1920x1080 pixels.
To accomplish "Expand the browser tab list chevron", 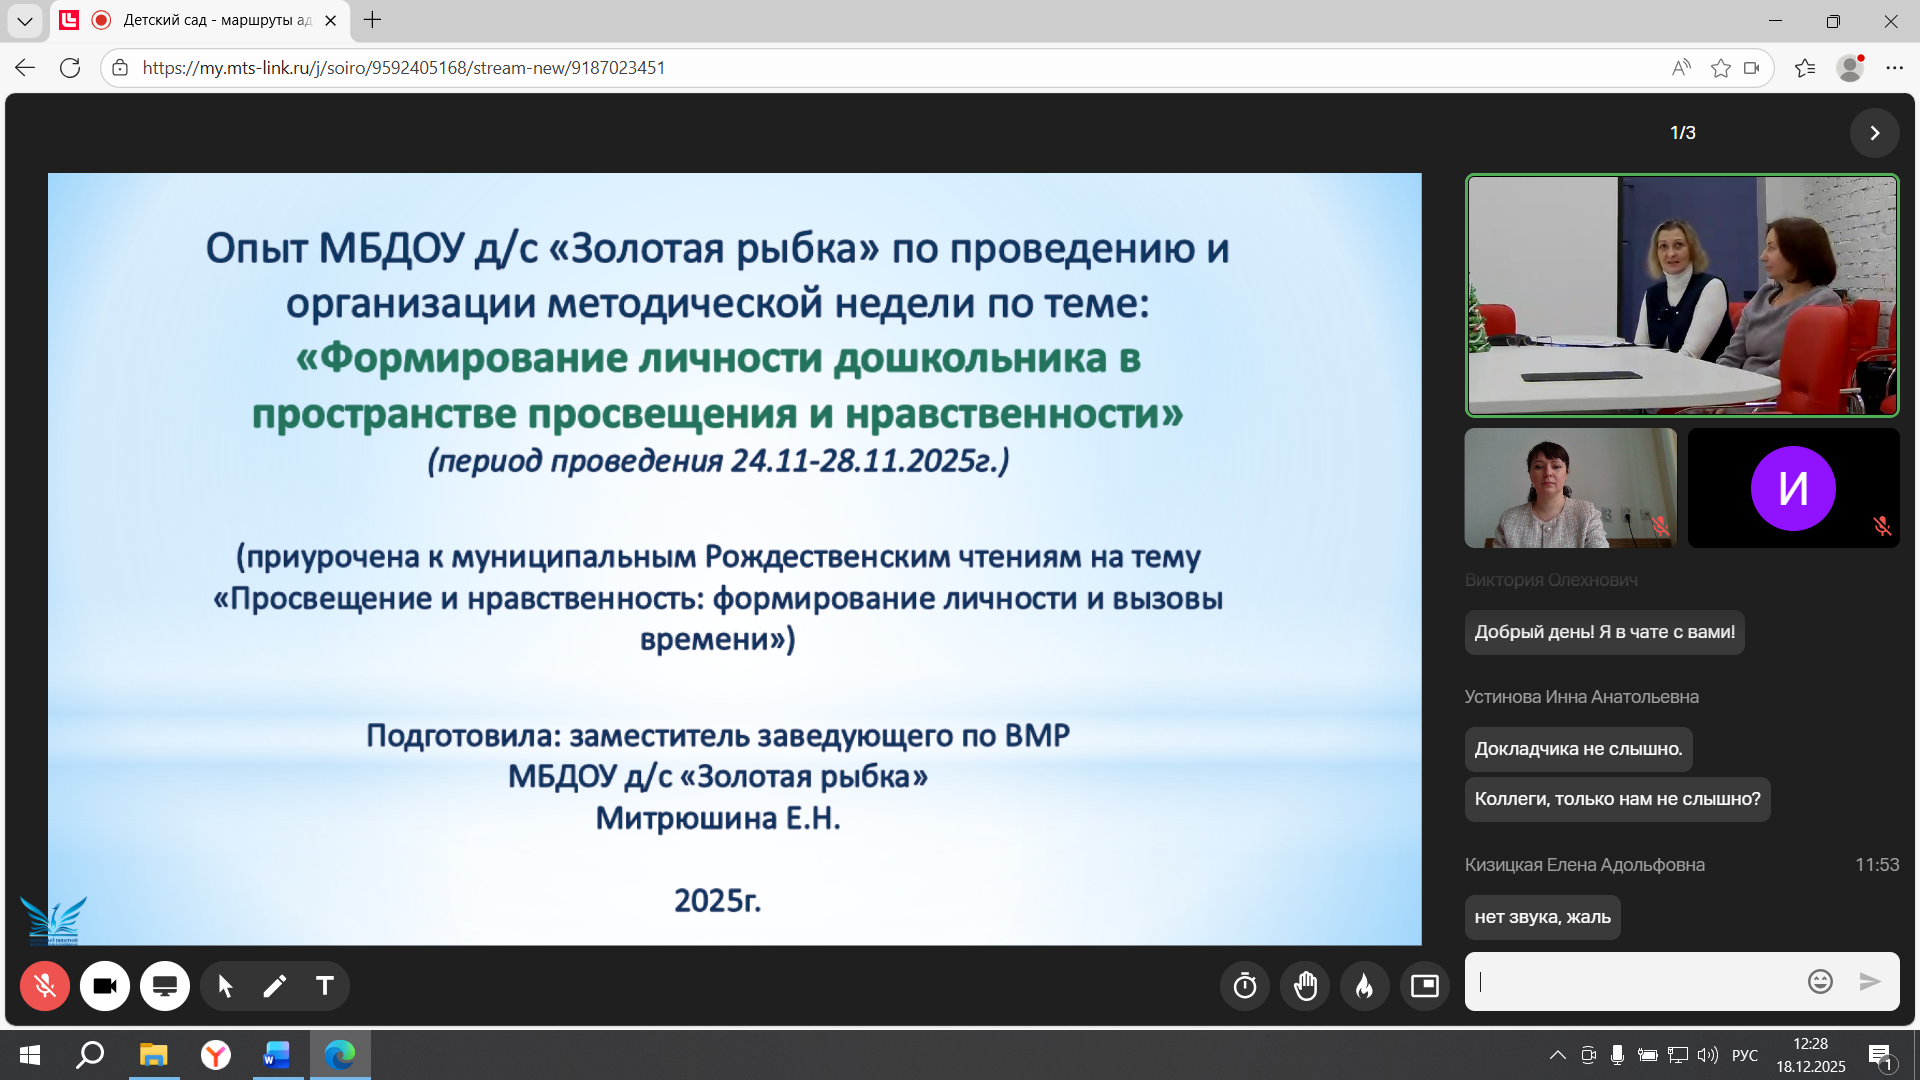I will (x=25, y=20).
